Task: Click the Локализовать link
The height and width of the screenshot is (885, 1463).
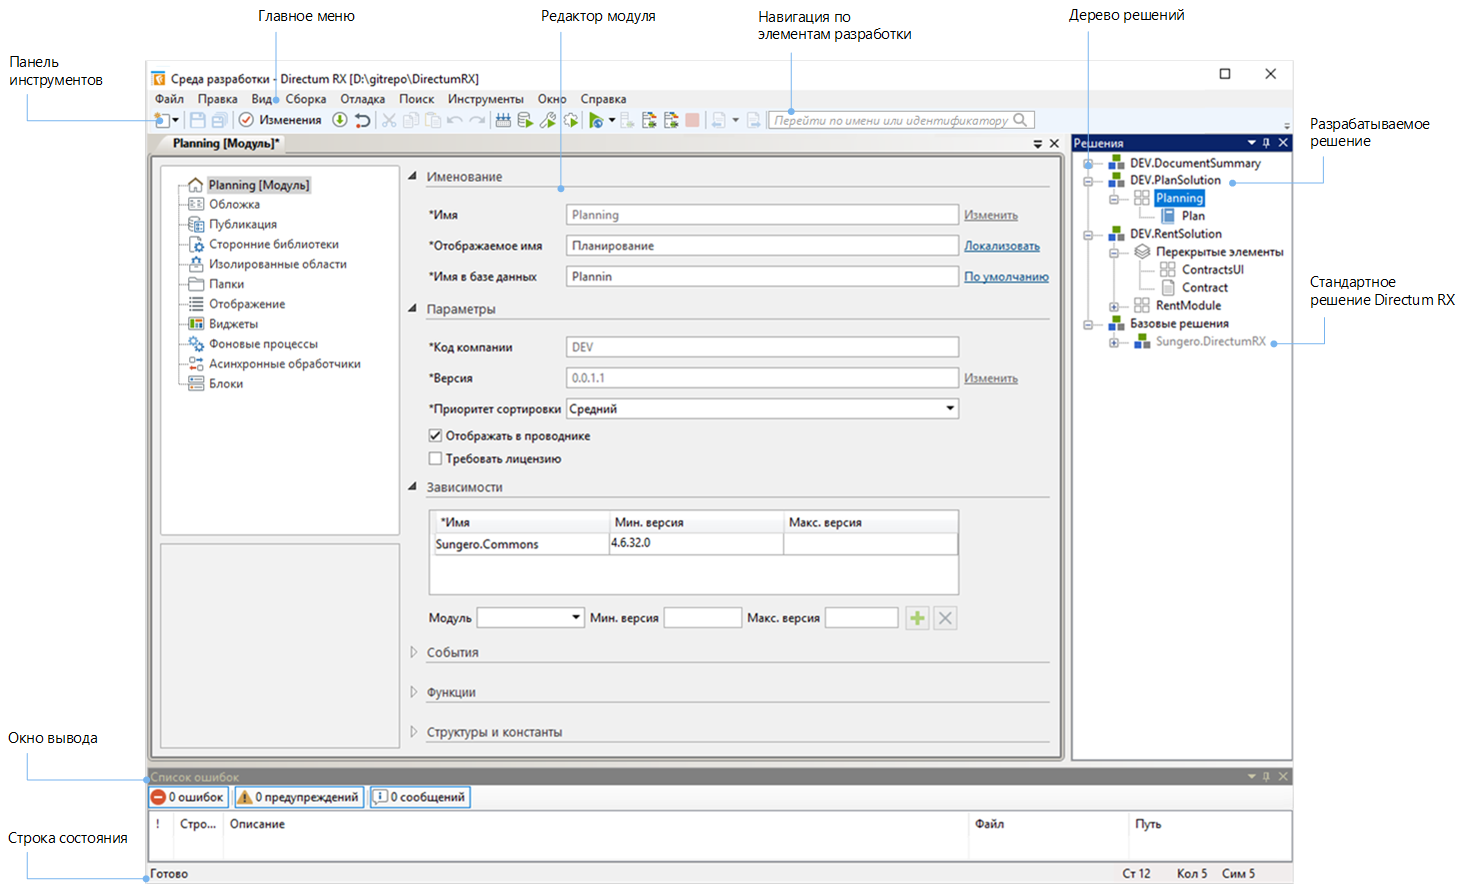Action: tap(1001, 246)
